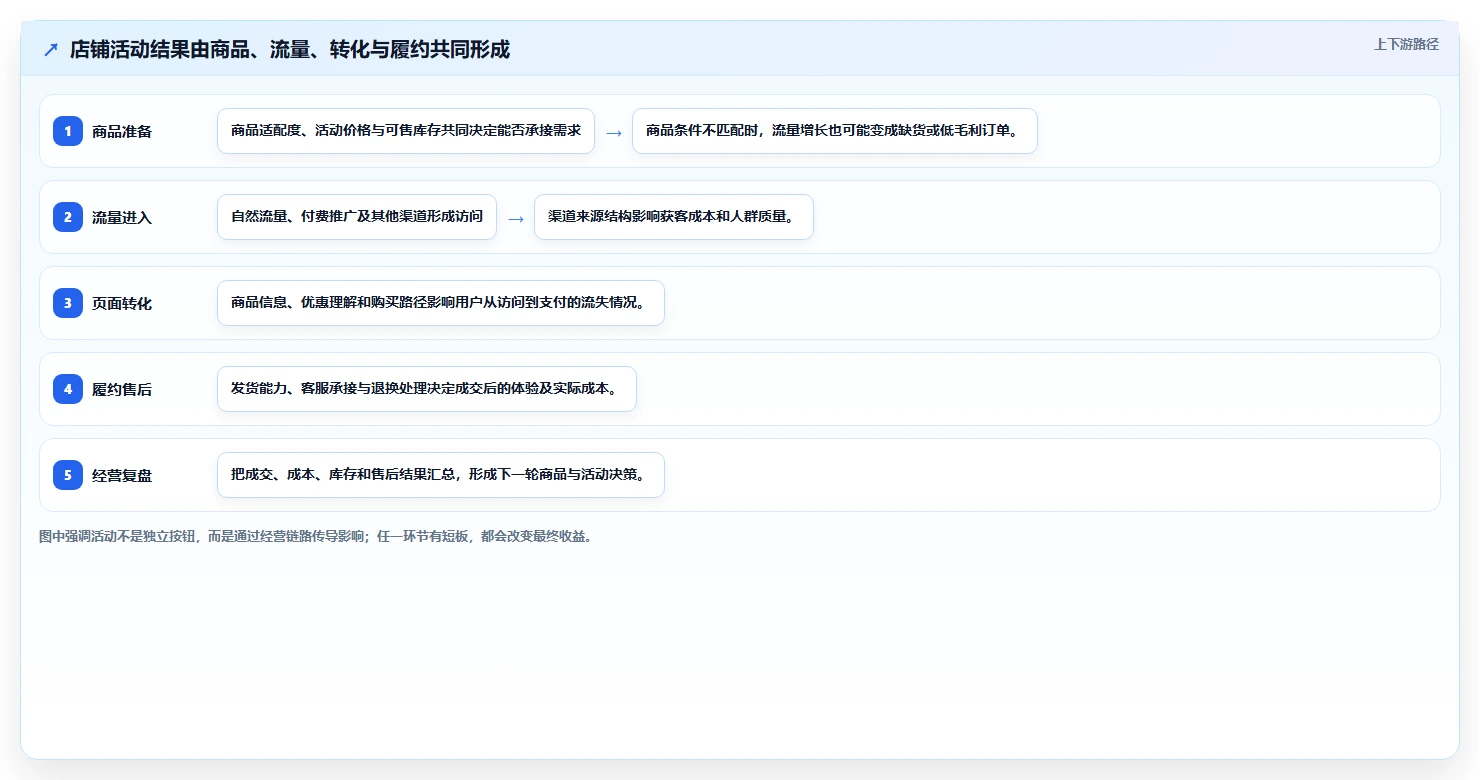Click the box starting 渠道来源结构影响
This screenshot has width=1480, height=780.
[674, 217]
